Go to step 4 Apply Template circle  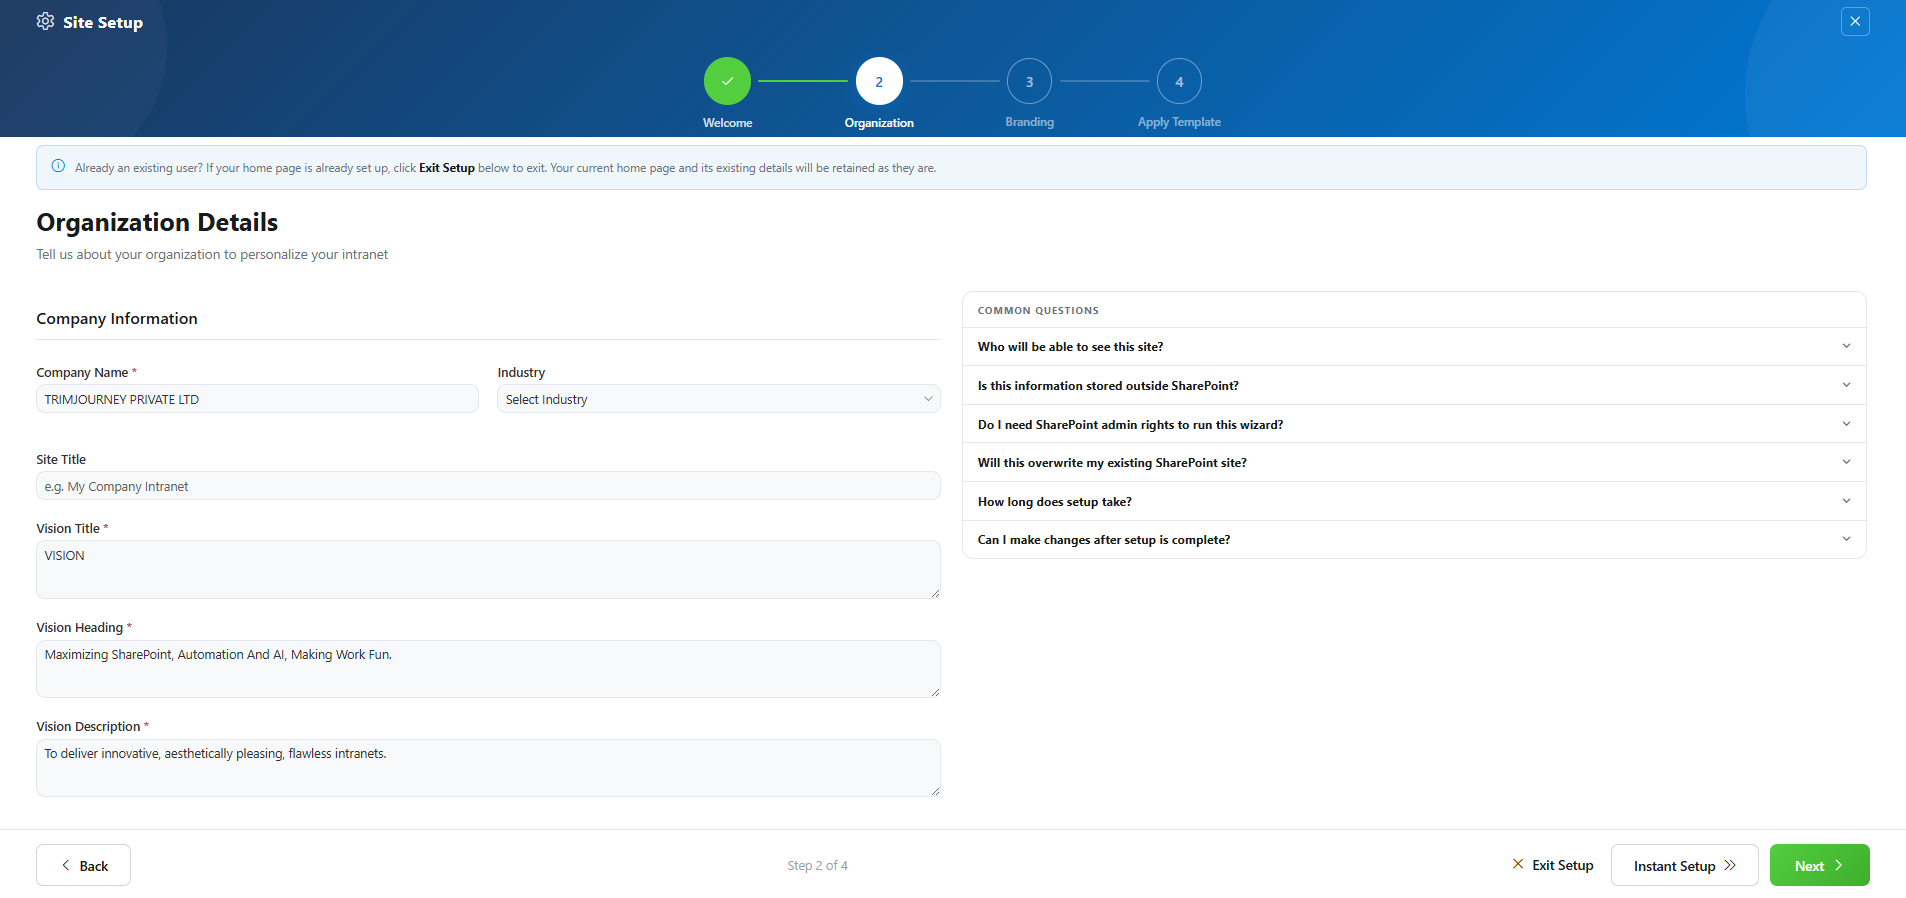[x=1179, y=81]
